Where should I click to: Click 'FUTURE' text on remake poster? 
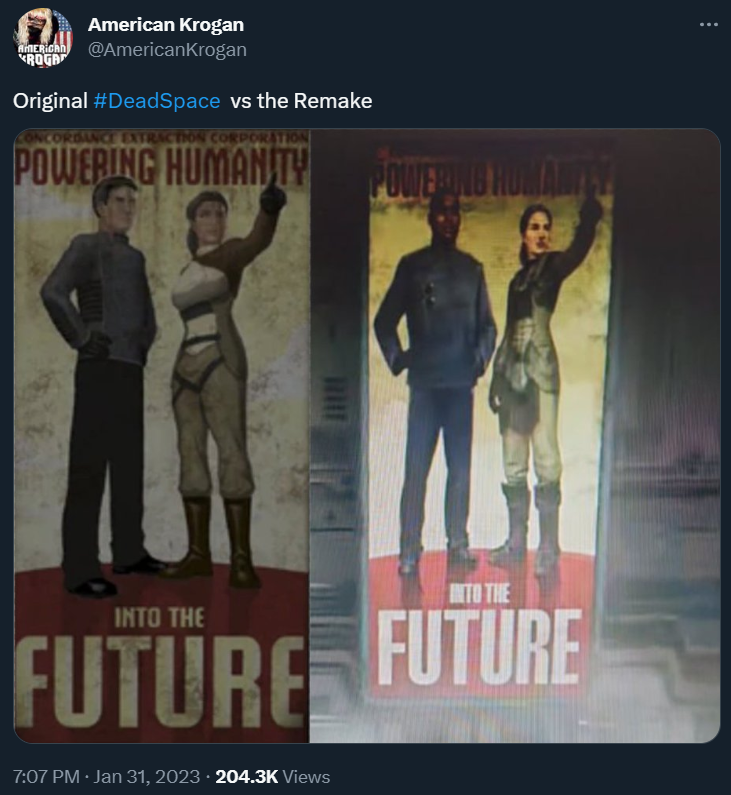click(x=479, y=646)
